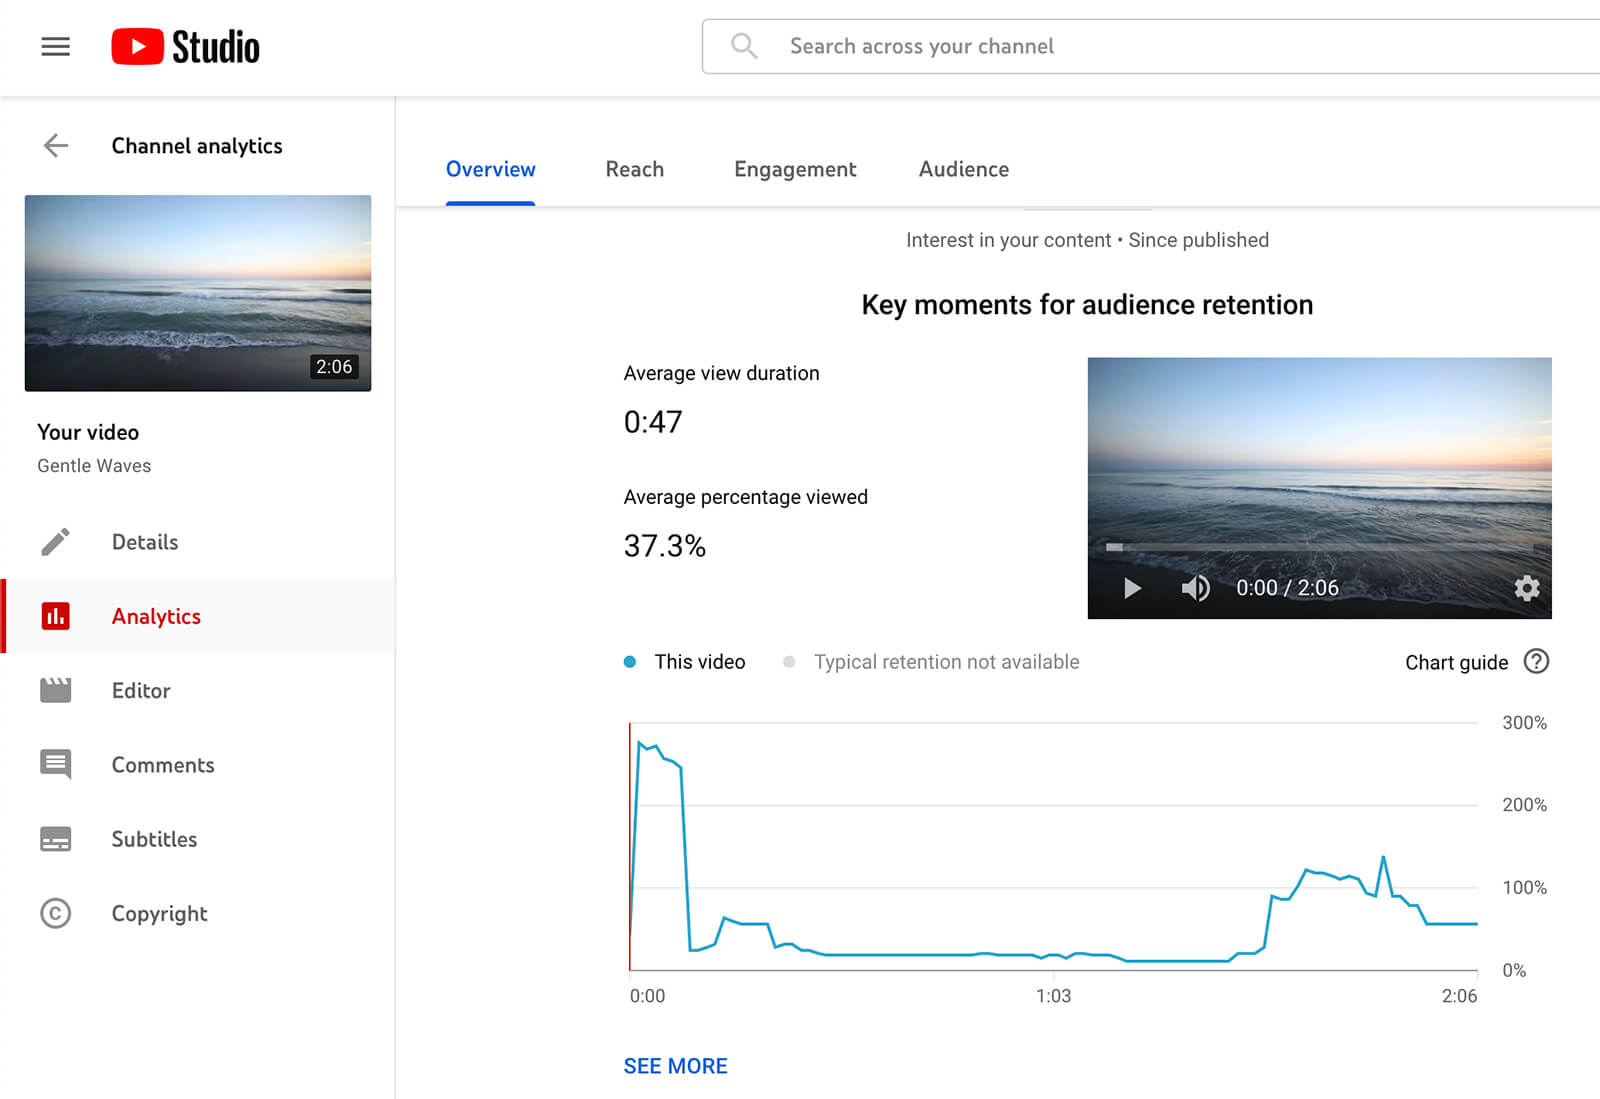Click the SEE MORE link
The image size is (1600, 1099).
tap(675, 1066)
